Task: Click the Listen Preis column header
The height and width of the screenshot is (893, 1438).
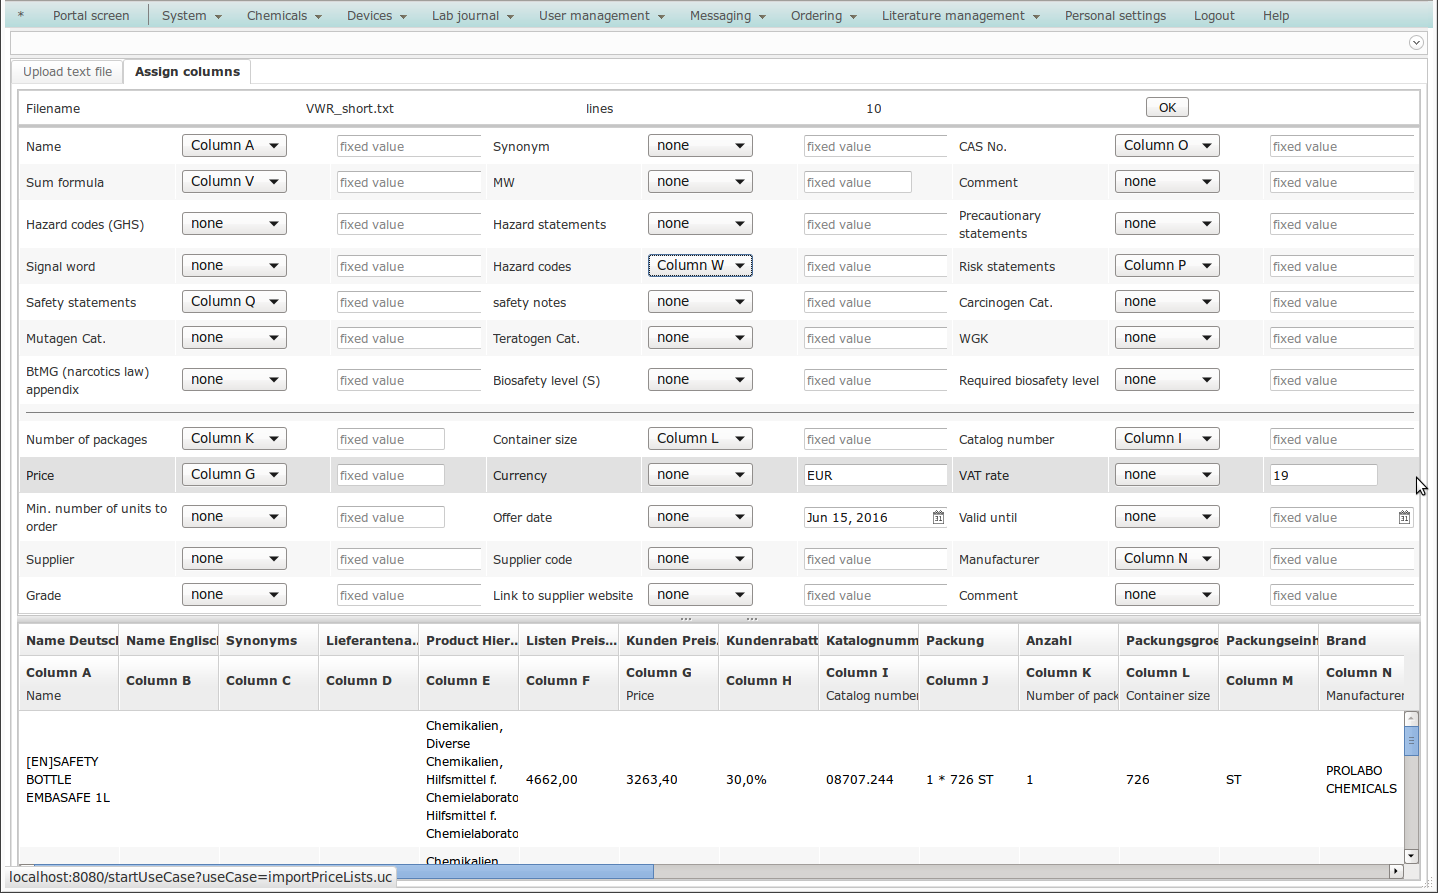Action: tap(569, 640)
